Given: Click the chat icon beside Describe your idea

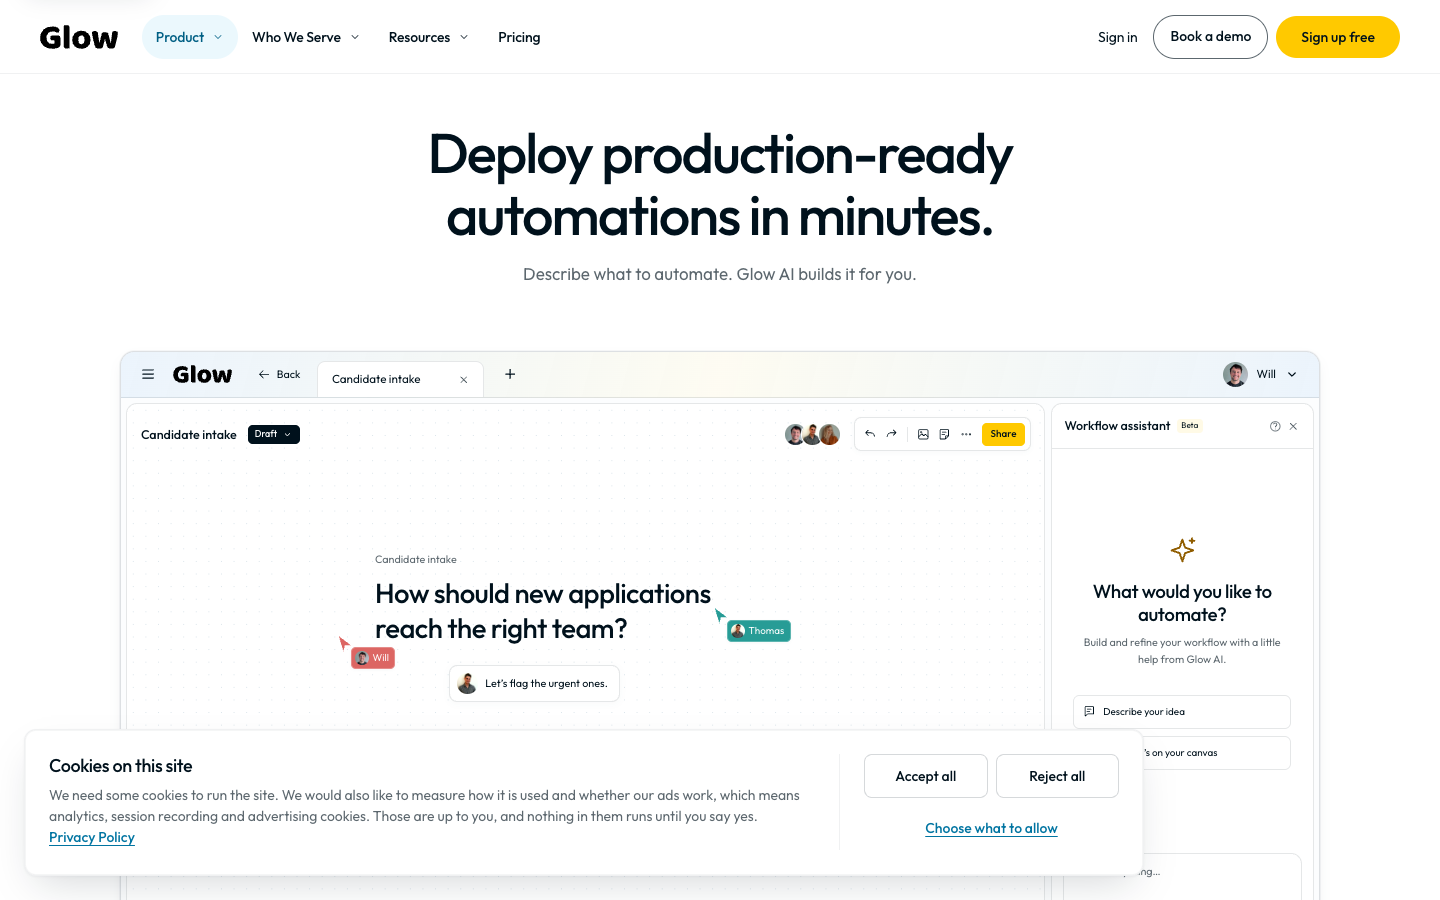Looking at the screenshot, I should 1089,711.
